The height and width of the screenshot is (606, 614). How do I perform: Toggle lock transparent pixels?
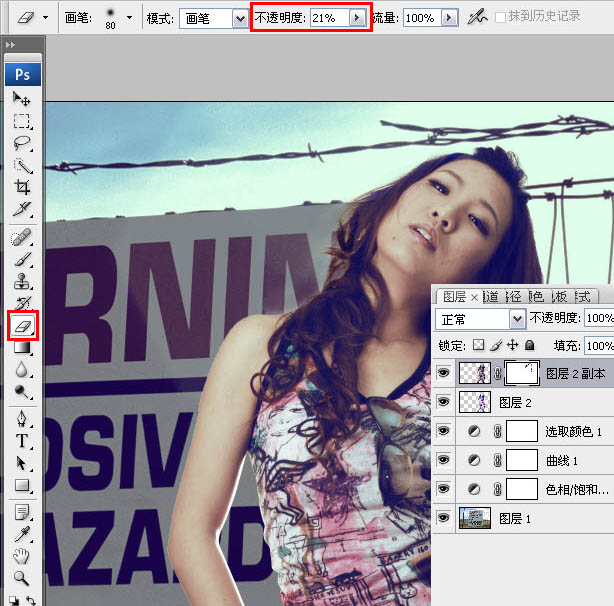click(478, 345)
